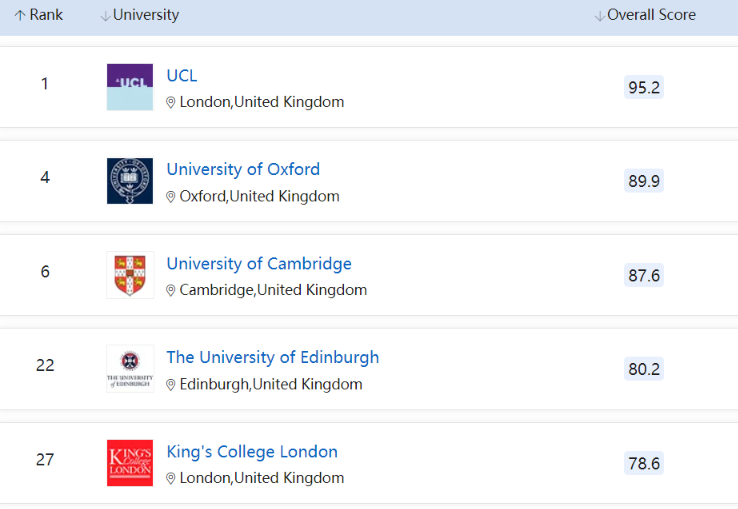Open The University of Edinburgh link
The height and width of the screenshot is (509, 738).
pos(273,357)
